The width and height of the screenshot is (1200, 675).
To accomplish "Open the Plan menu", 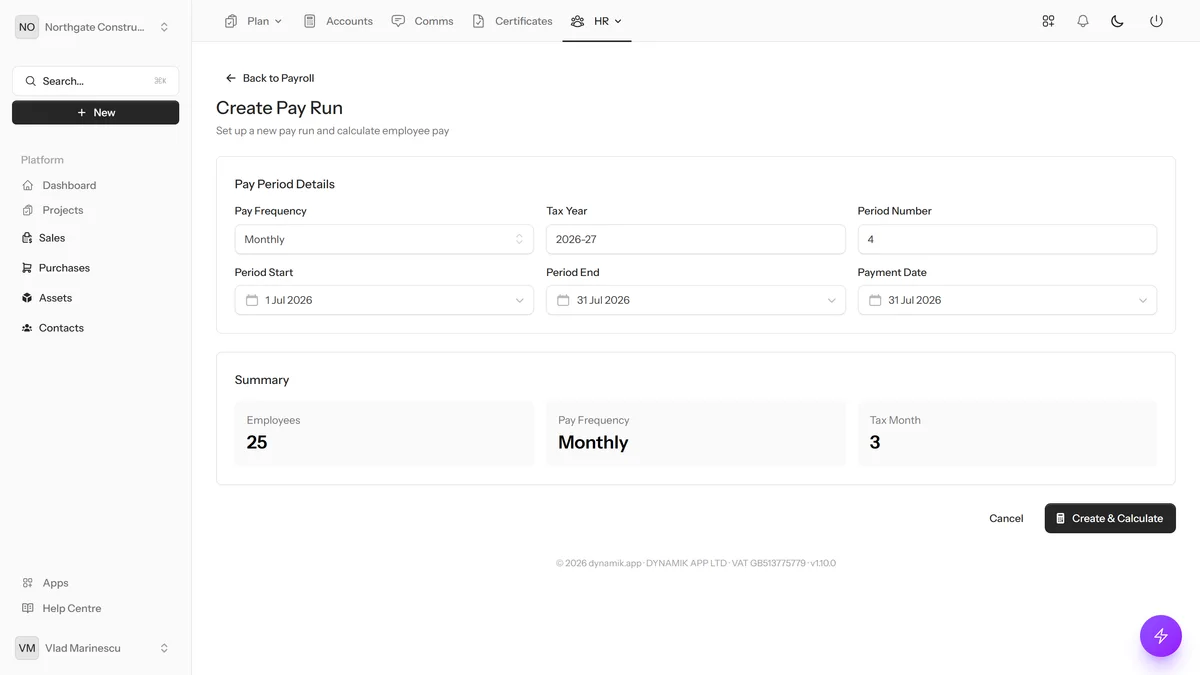I will click(254, 21).
